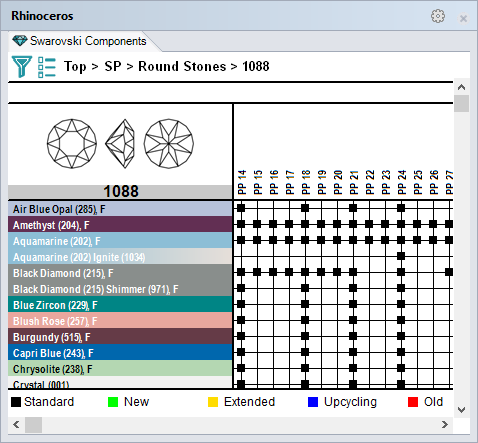Toggle the list view icon
Image resolution: width=478 pixels, height=443 pixels.
[x=47, y=67]
